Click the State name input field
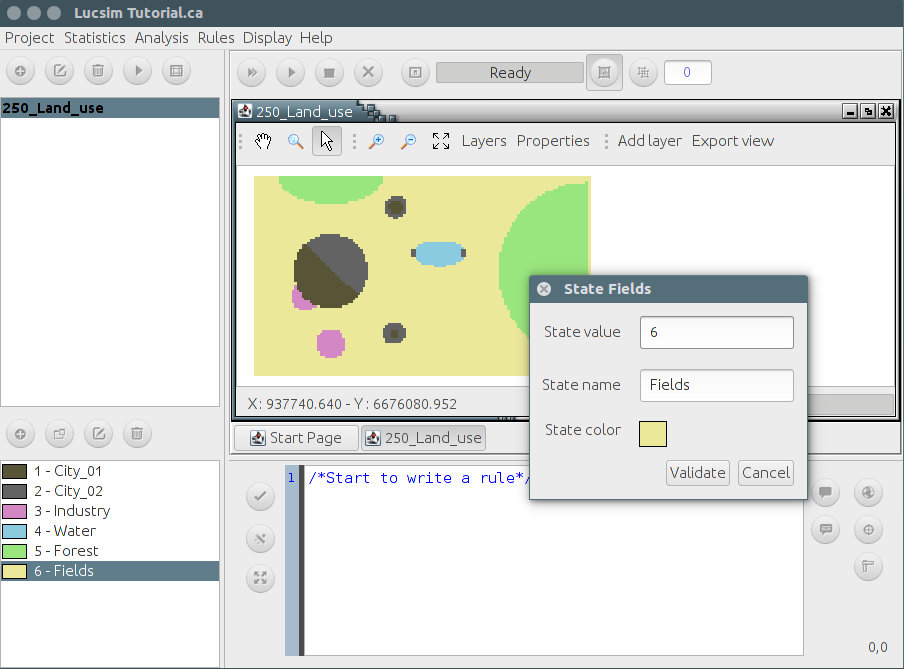904x669 pixels. click(716, 385)
